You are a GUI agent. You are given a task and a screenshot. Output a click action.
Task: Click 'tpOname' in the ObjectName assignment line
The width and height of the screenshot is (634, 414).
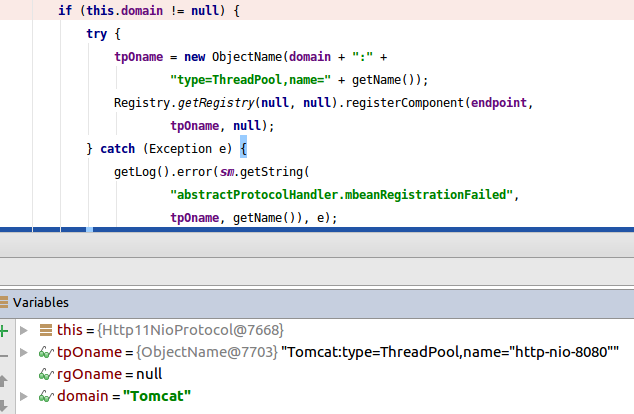(139, 57)
